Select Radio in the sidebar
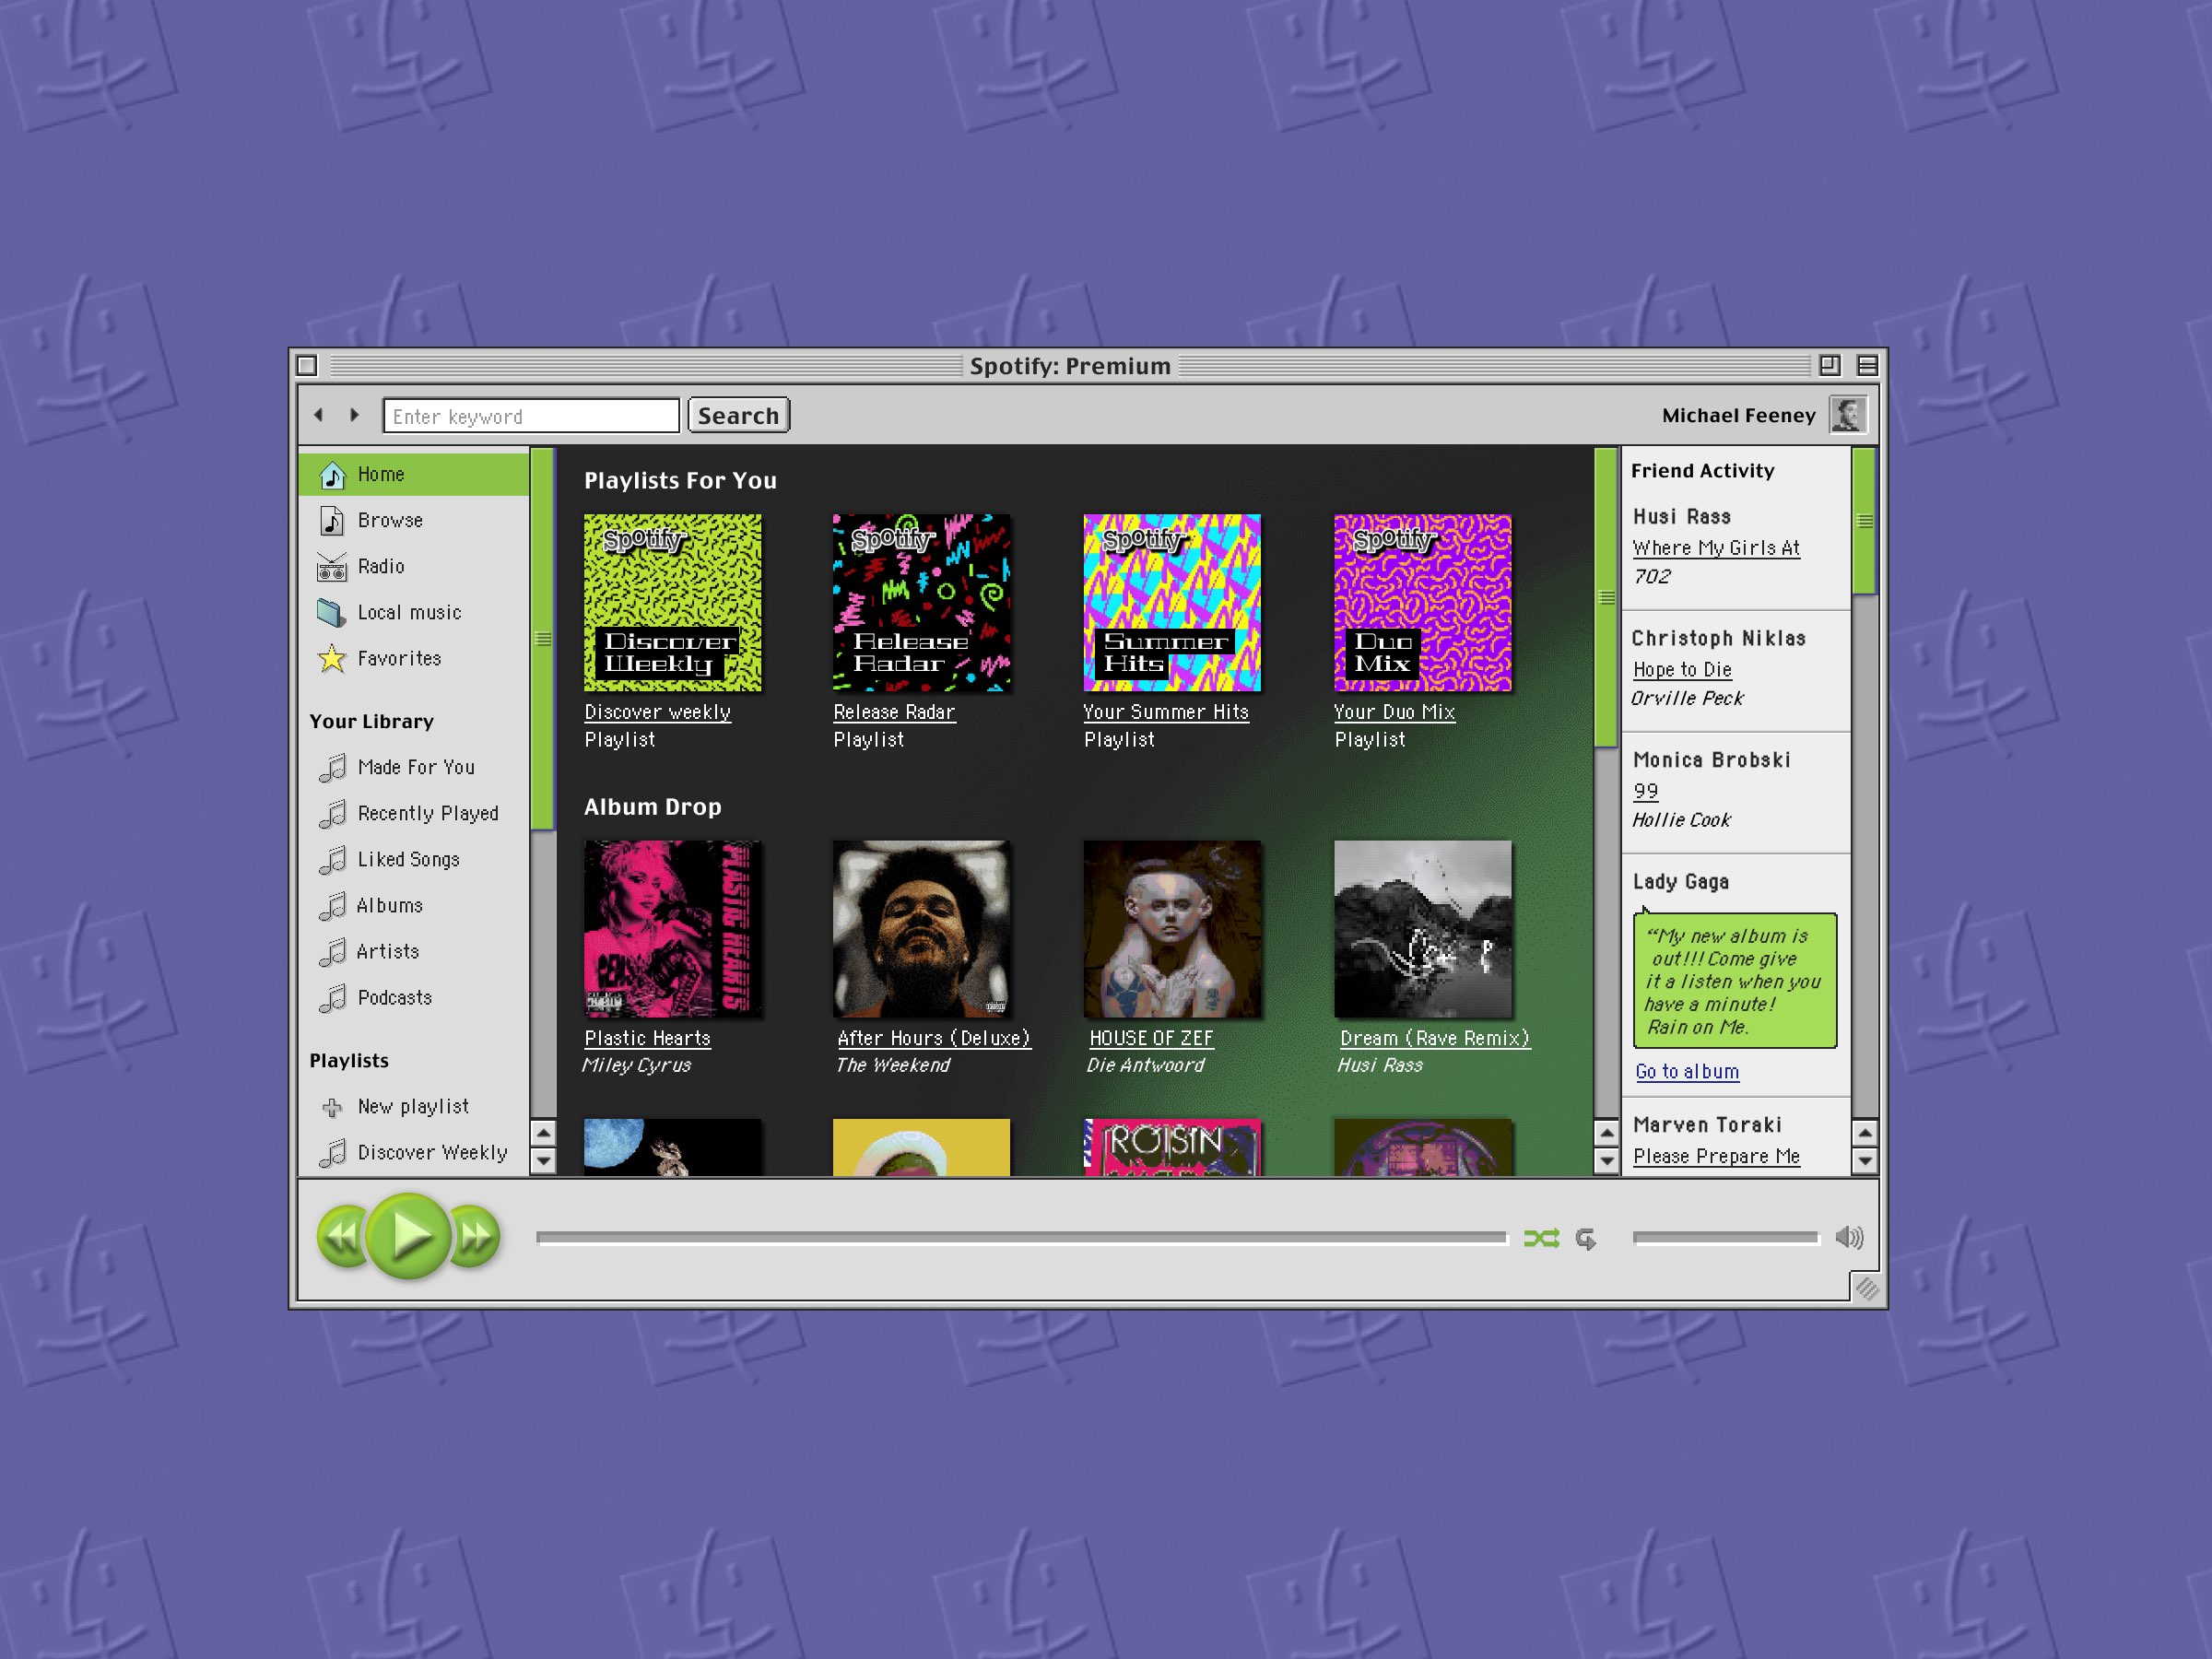The image size is (2212, 1659). [381, 566]
